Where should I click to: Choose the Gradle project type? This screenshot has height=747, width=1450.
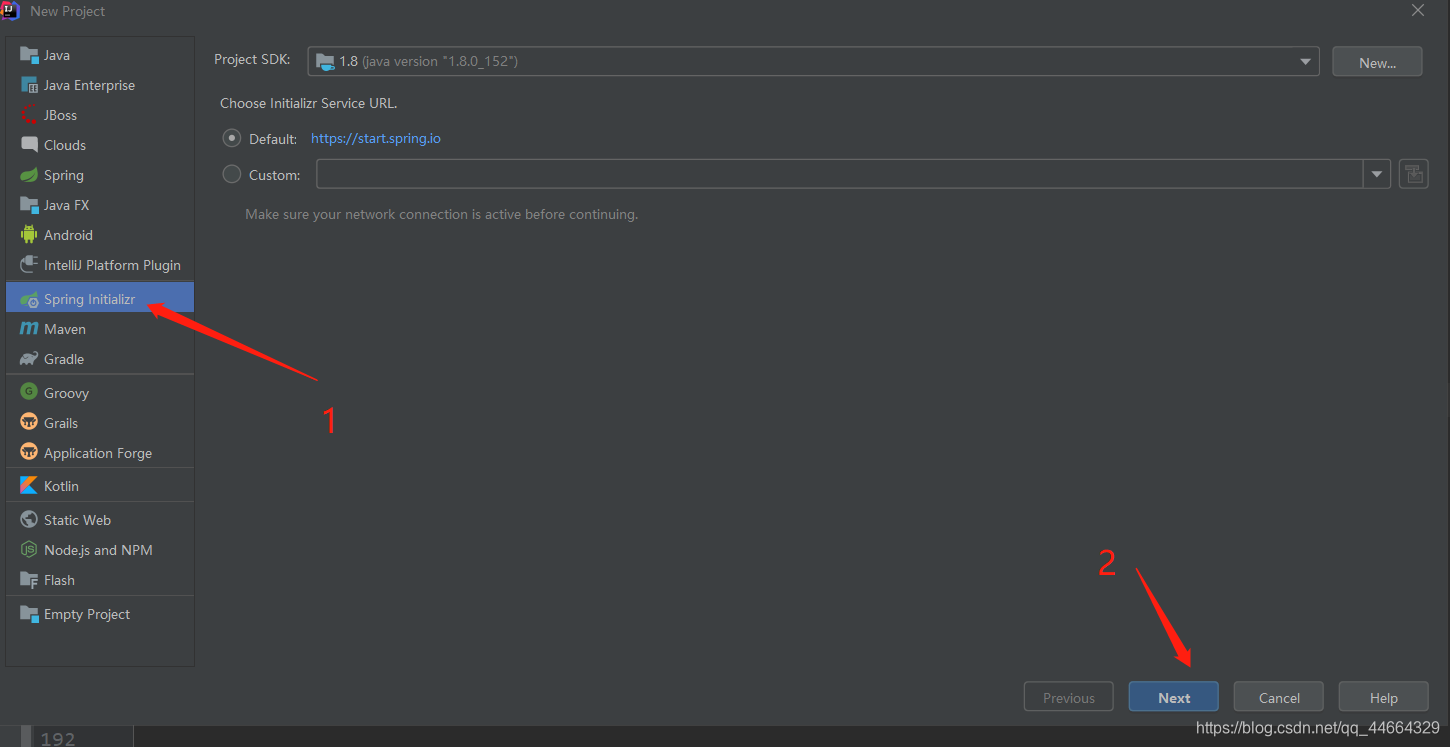coord(100,359)
